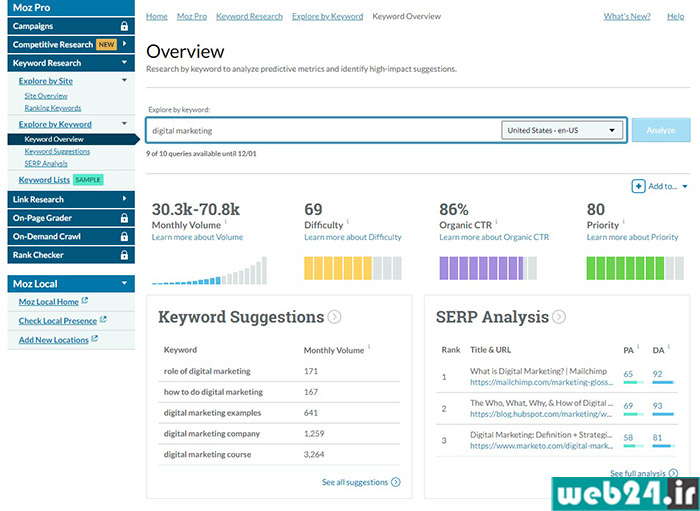The height and width of the screenshot is (511, 700).
Task: Click the external link icon beside Moz Local Home
Action: pos(85,301)
